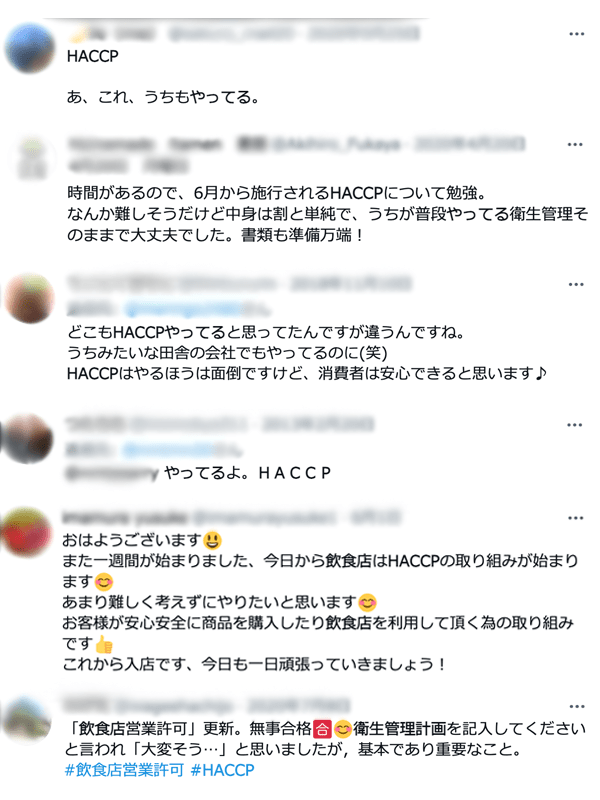Click blurred blue reply mention above やってるよ
The width and height of the screenshot is (600, 800).
[168, 449]
